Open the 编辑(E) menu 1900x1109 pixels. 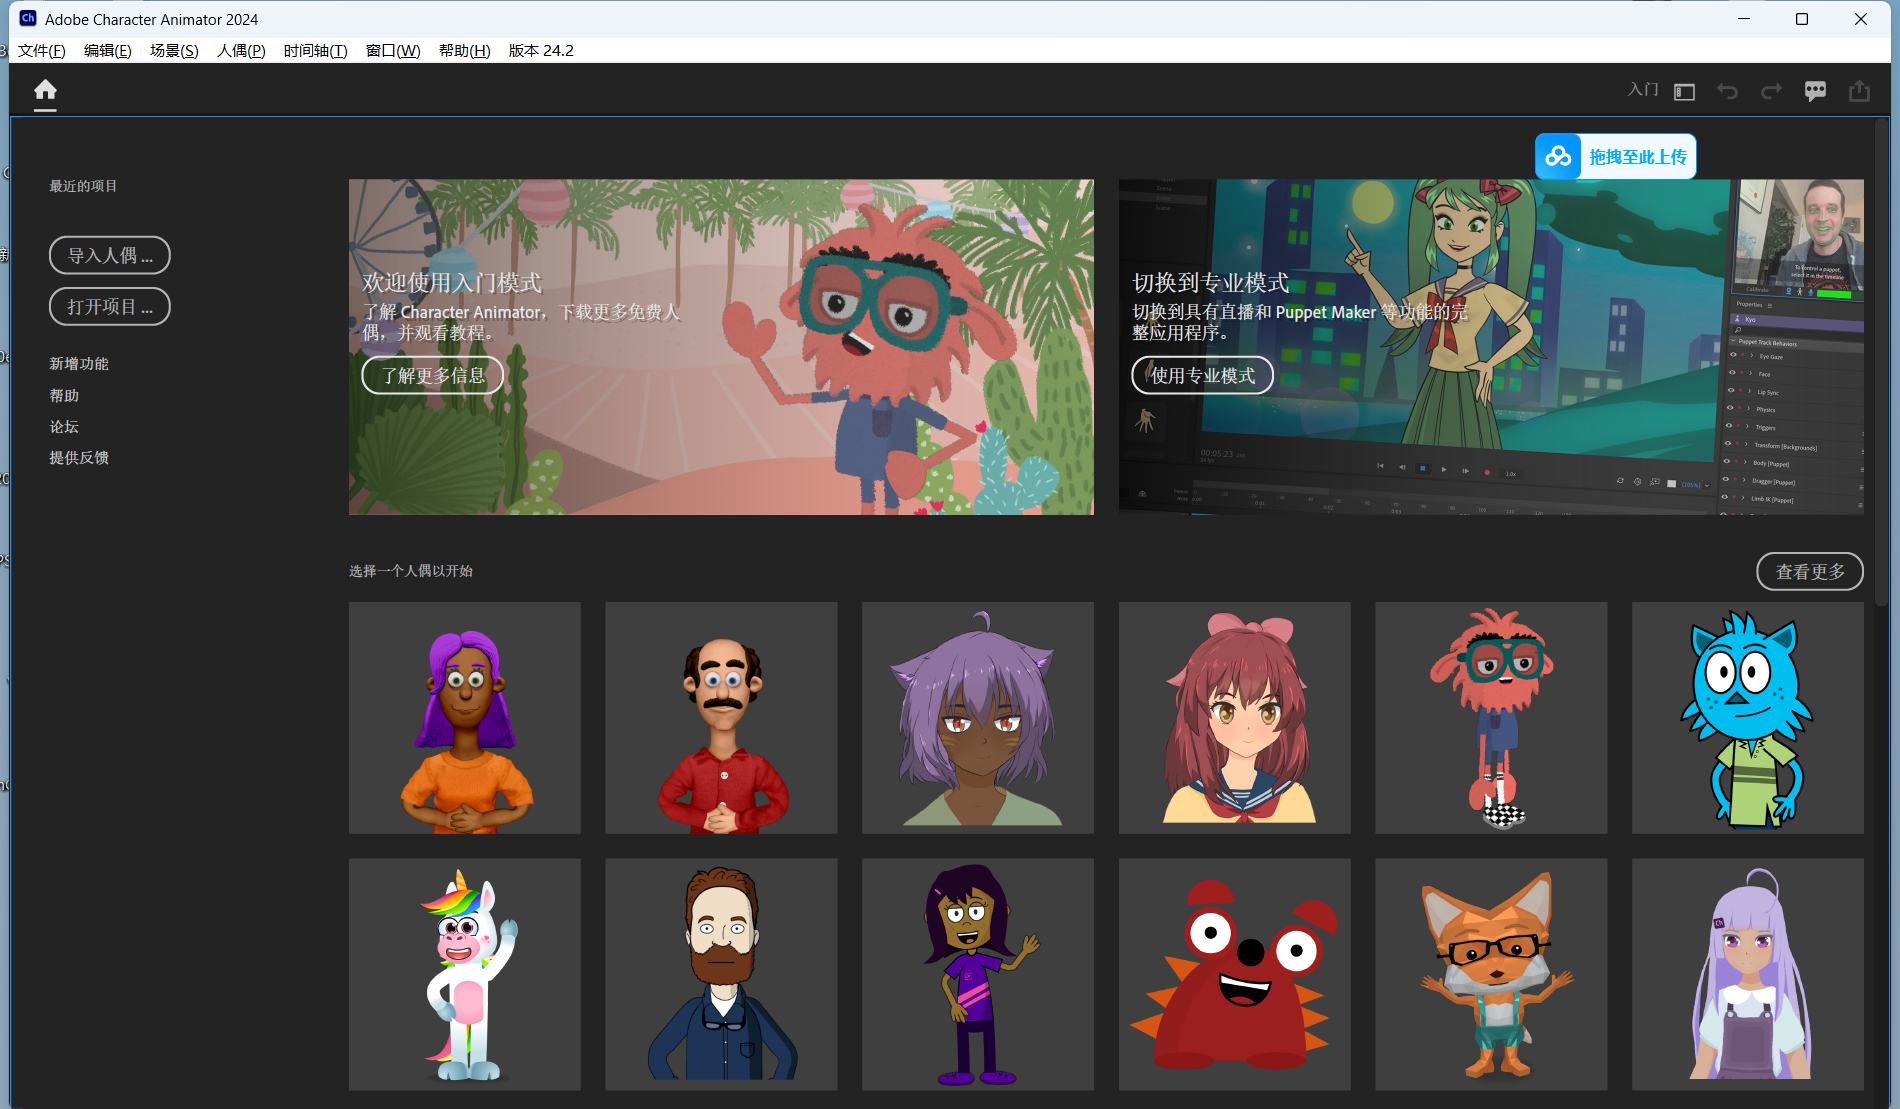pyautogui.click(x=108, y=51)
